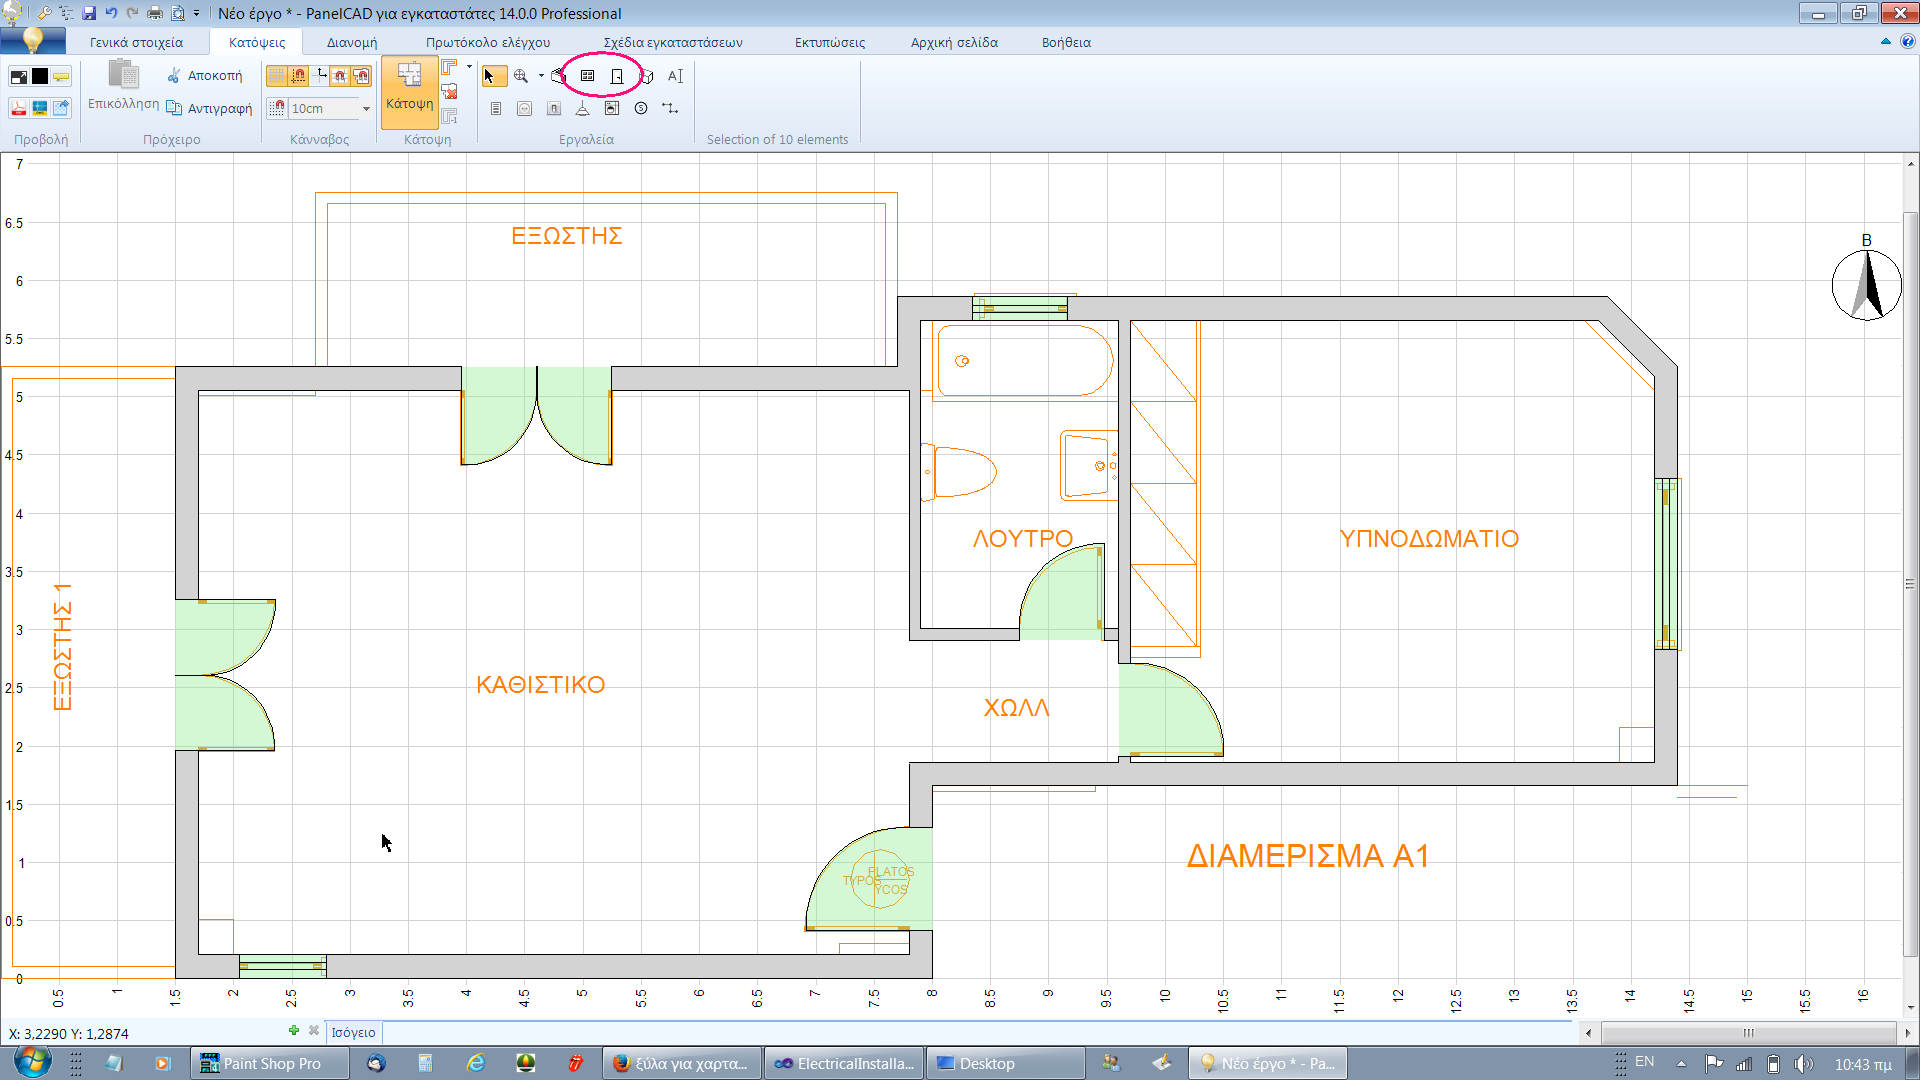The height and width of the screenshot is (1080, 1920).
Task: Export drawing to PDF
Action: pyautogui.click(x=18, y=108)
